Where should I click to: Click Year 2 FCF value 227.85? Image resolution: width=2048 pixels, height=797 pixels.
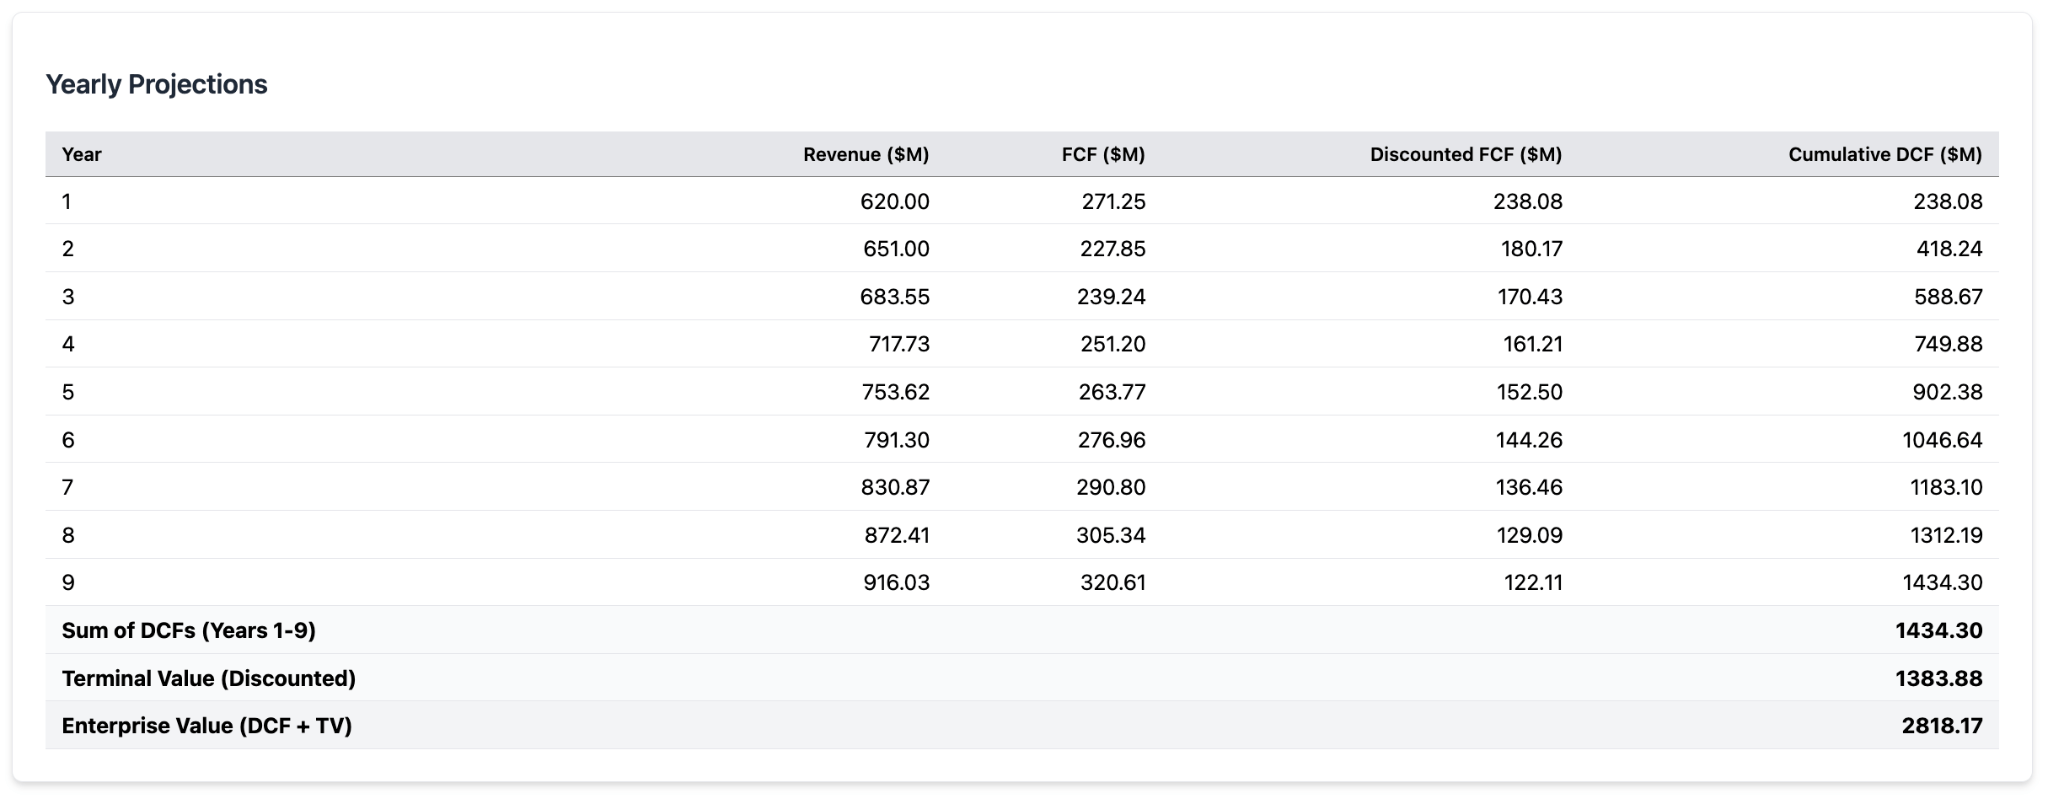click(1112, 248)
